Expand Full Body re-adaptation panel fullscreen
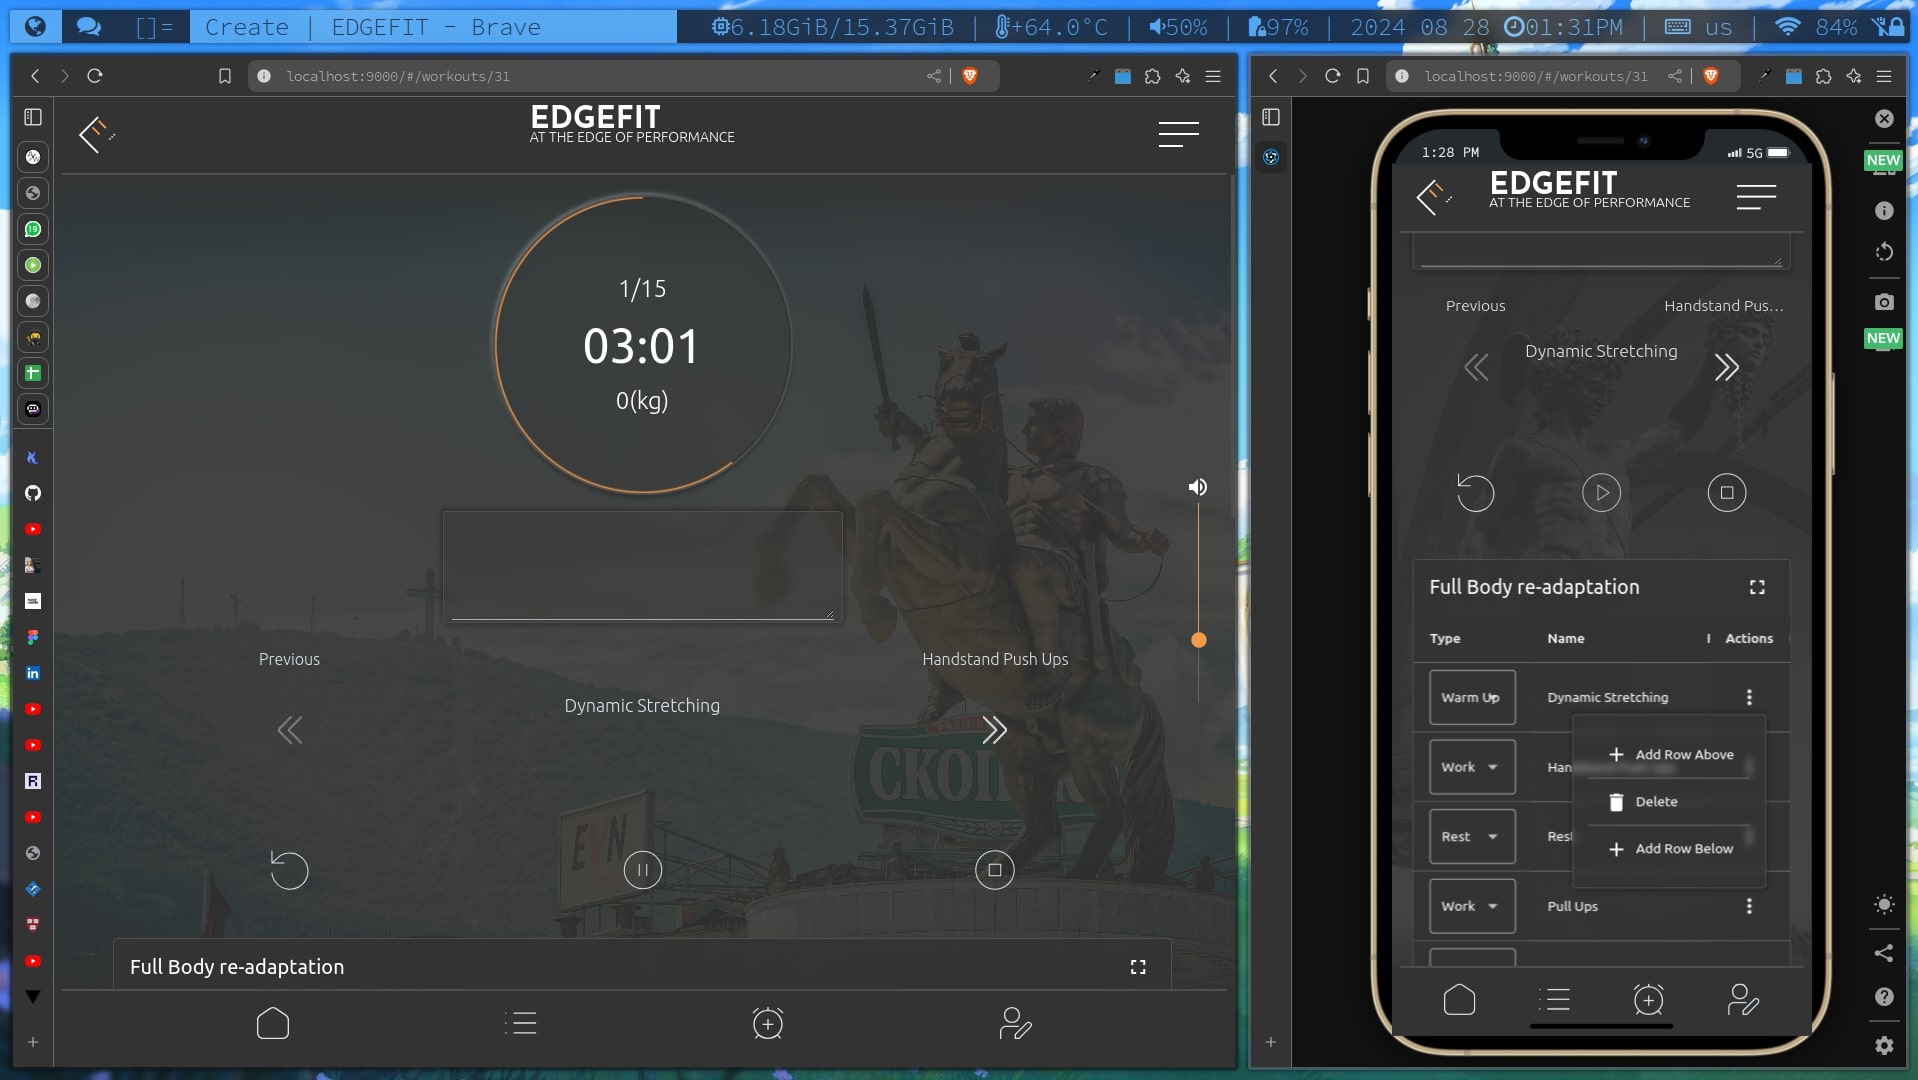This screenshot has width=1918, height=1080. tap(1137, 967)
